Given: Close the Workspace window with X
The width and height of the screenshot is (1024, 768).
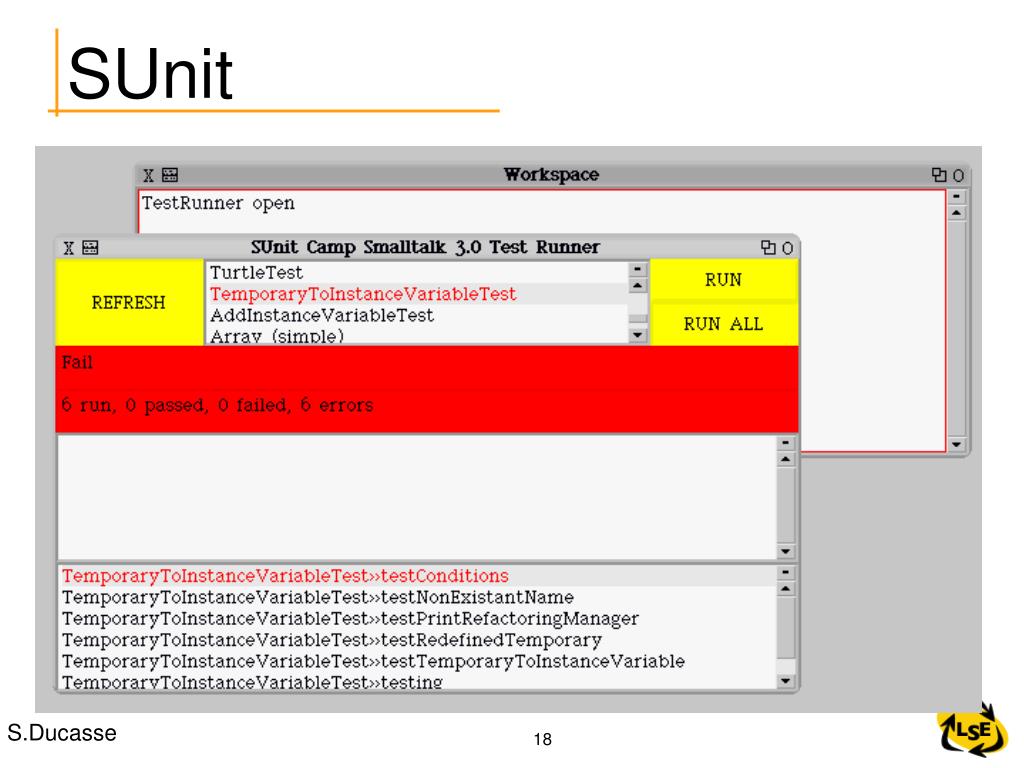Looking at the screenshot, I should point(149,175).
